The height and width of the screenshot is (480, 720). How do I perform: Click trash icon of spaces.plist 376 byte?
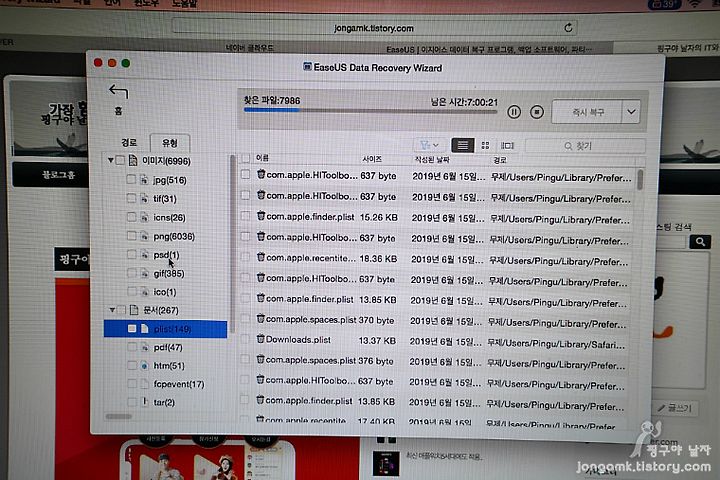pos(260,359)
